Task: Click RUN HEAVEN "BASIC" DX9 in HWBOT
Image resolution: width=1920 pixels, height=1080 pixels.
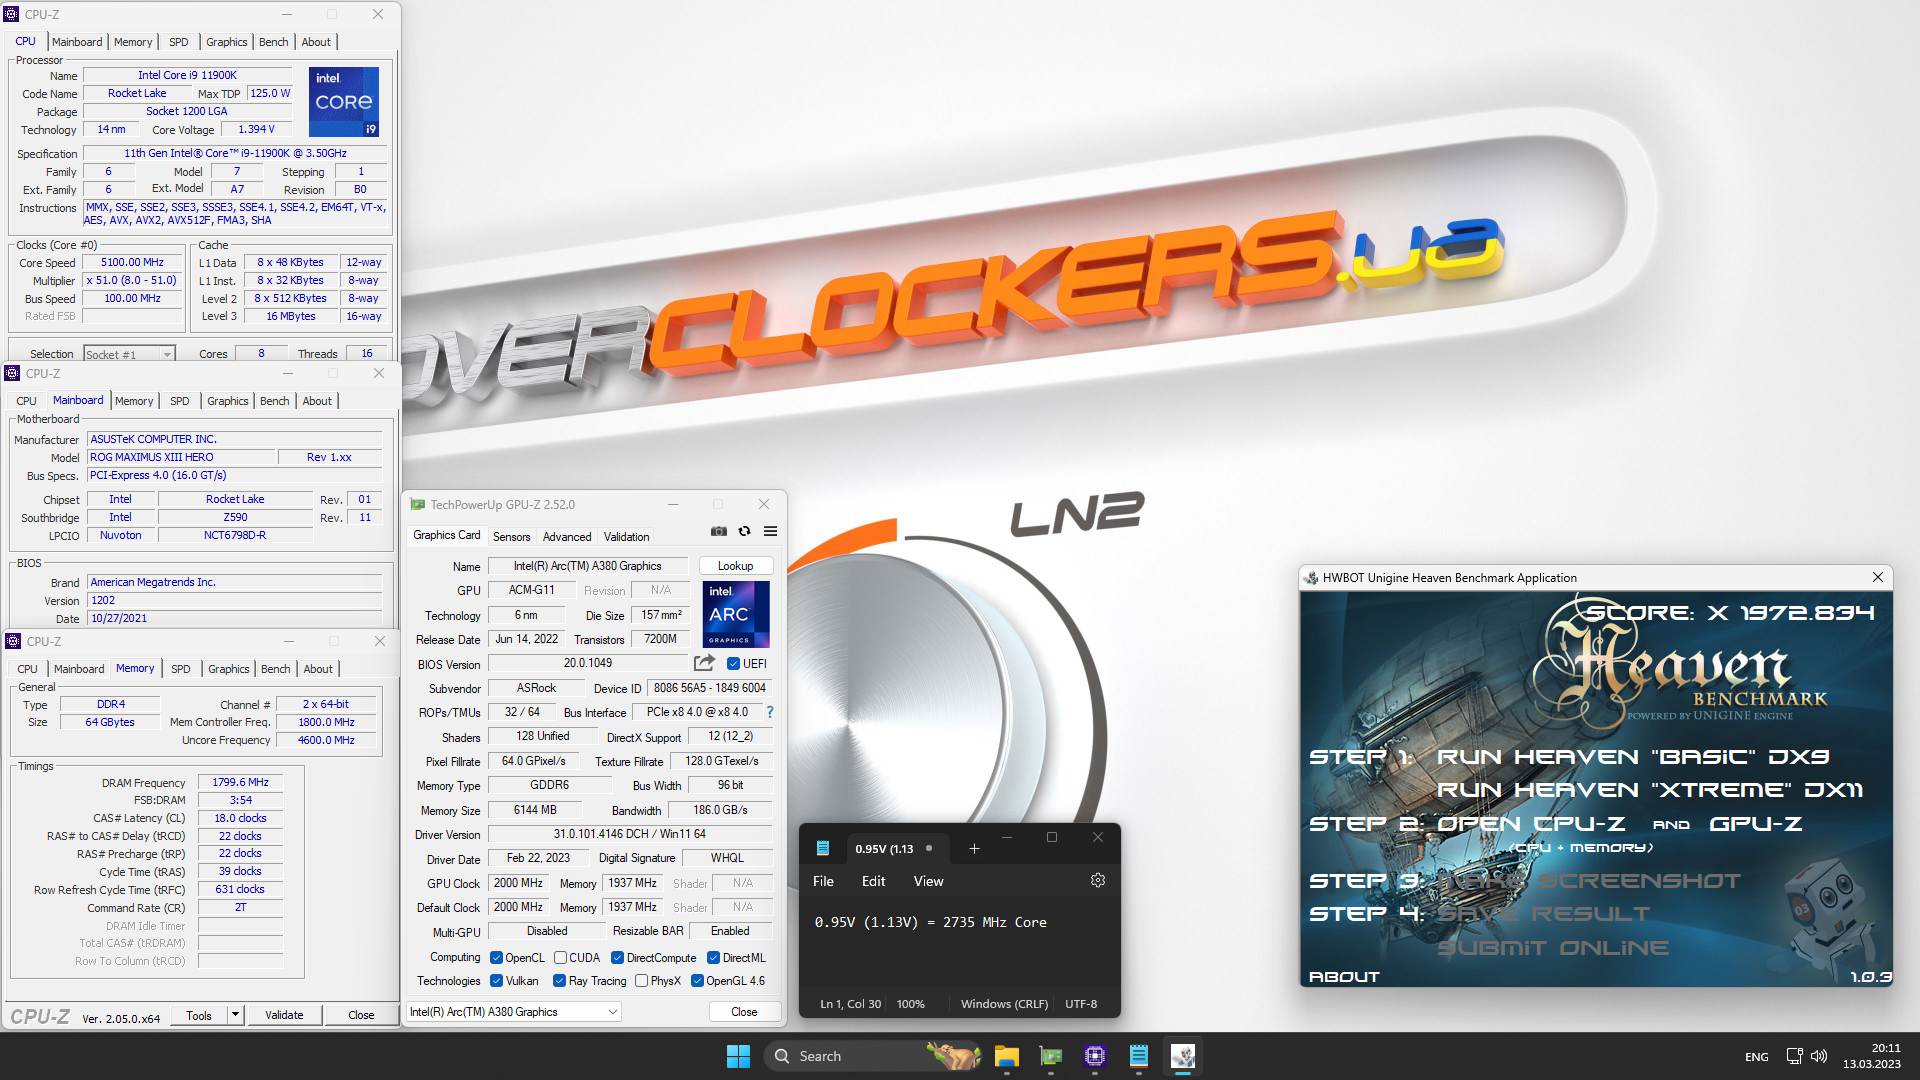Action: [1633, 757]
